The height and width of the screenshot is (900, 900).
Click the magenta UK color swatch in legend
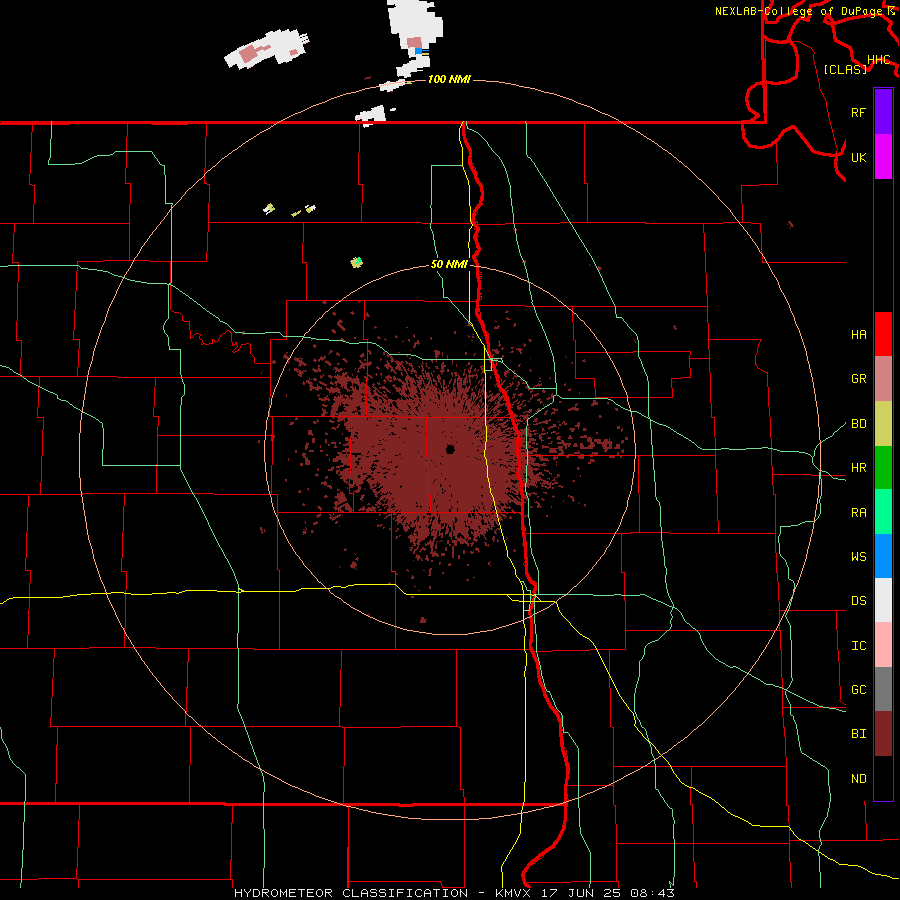(x=883, y=157)
